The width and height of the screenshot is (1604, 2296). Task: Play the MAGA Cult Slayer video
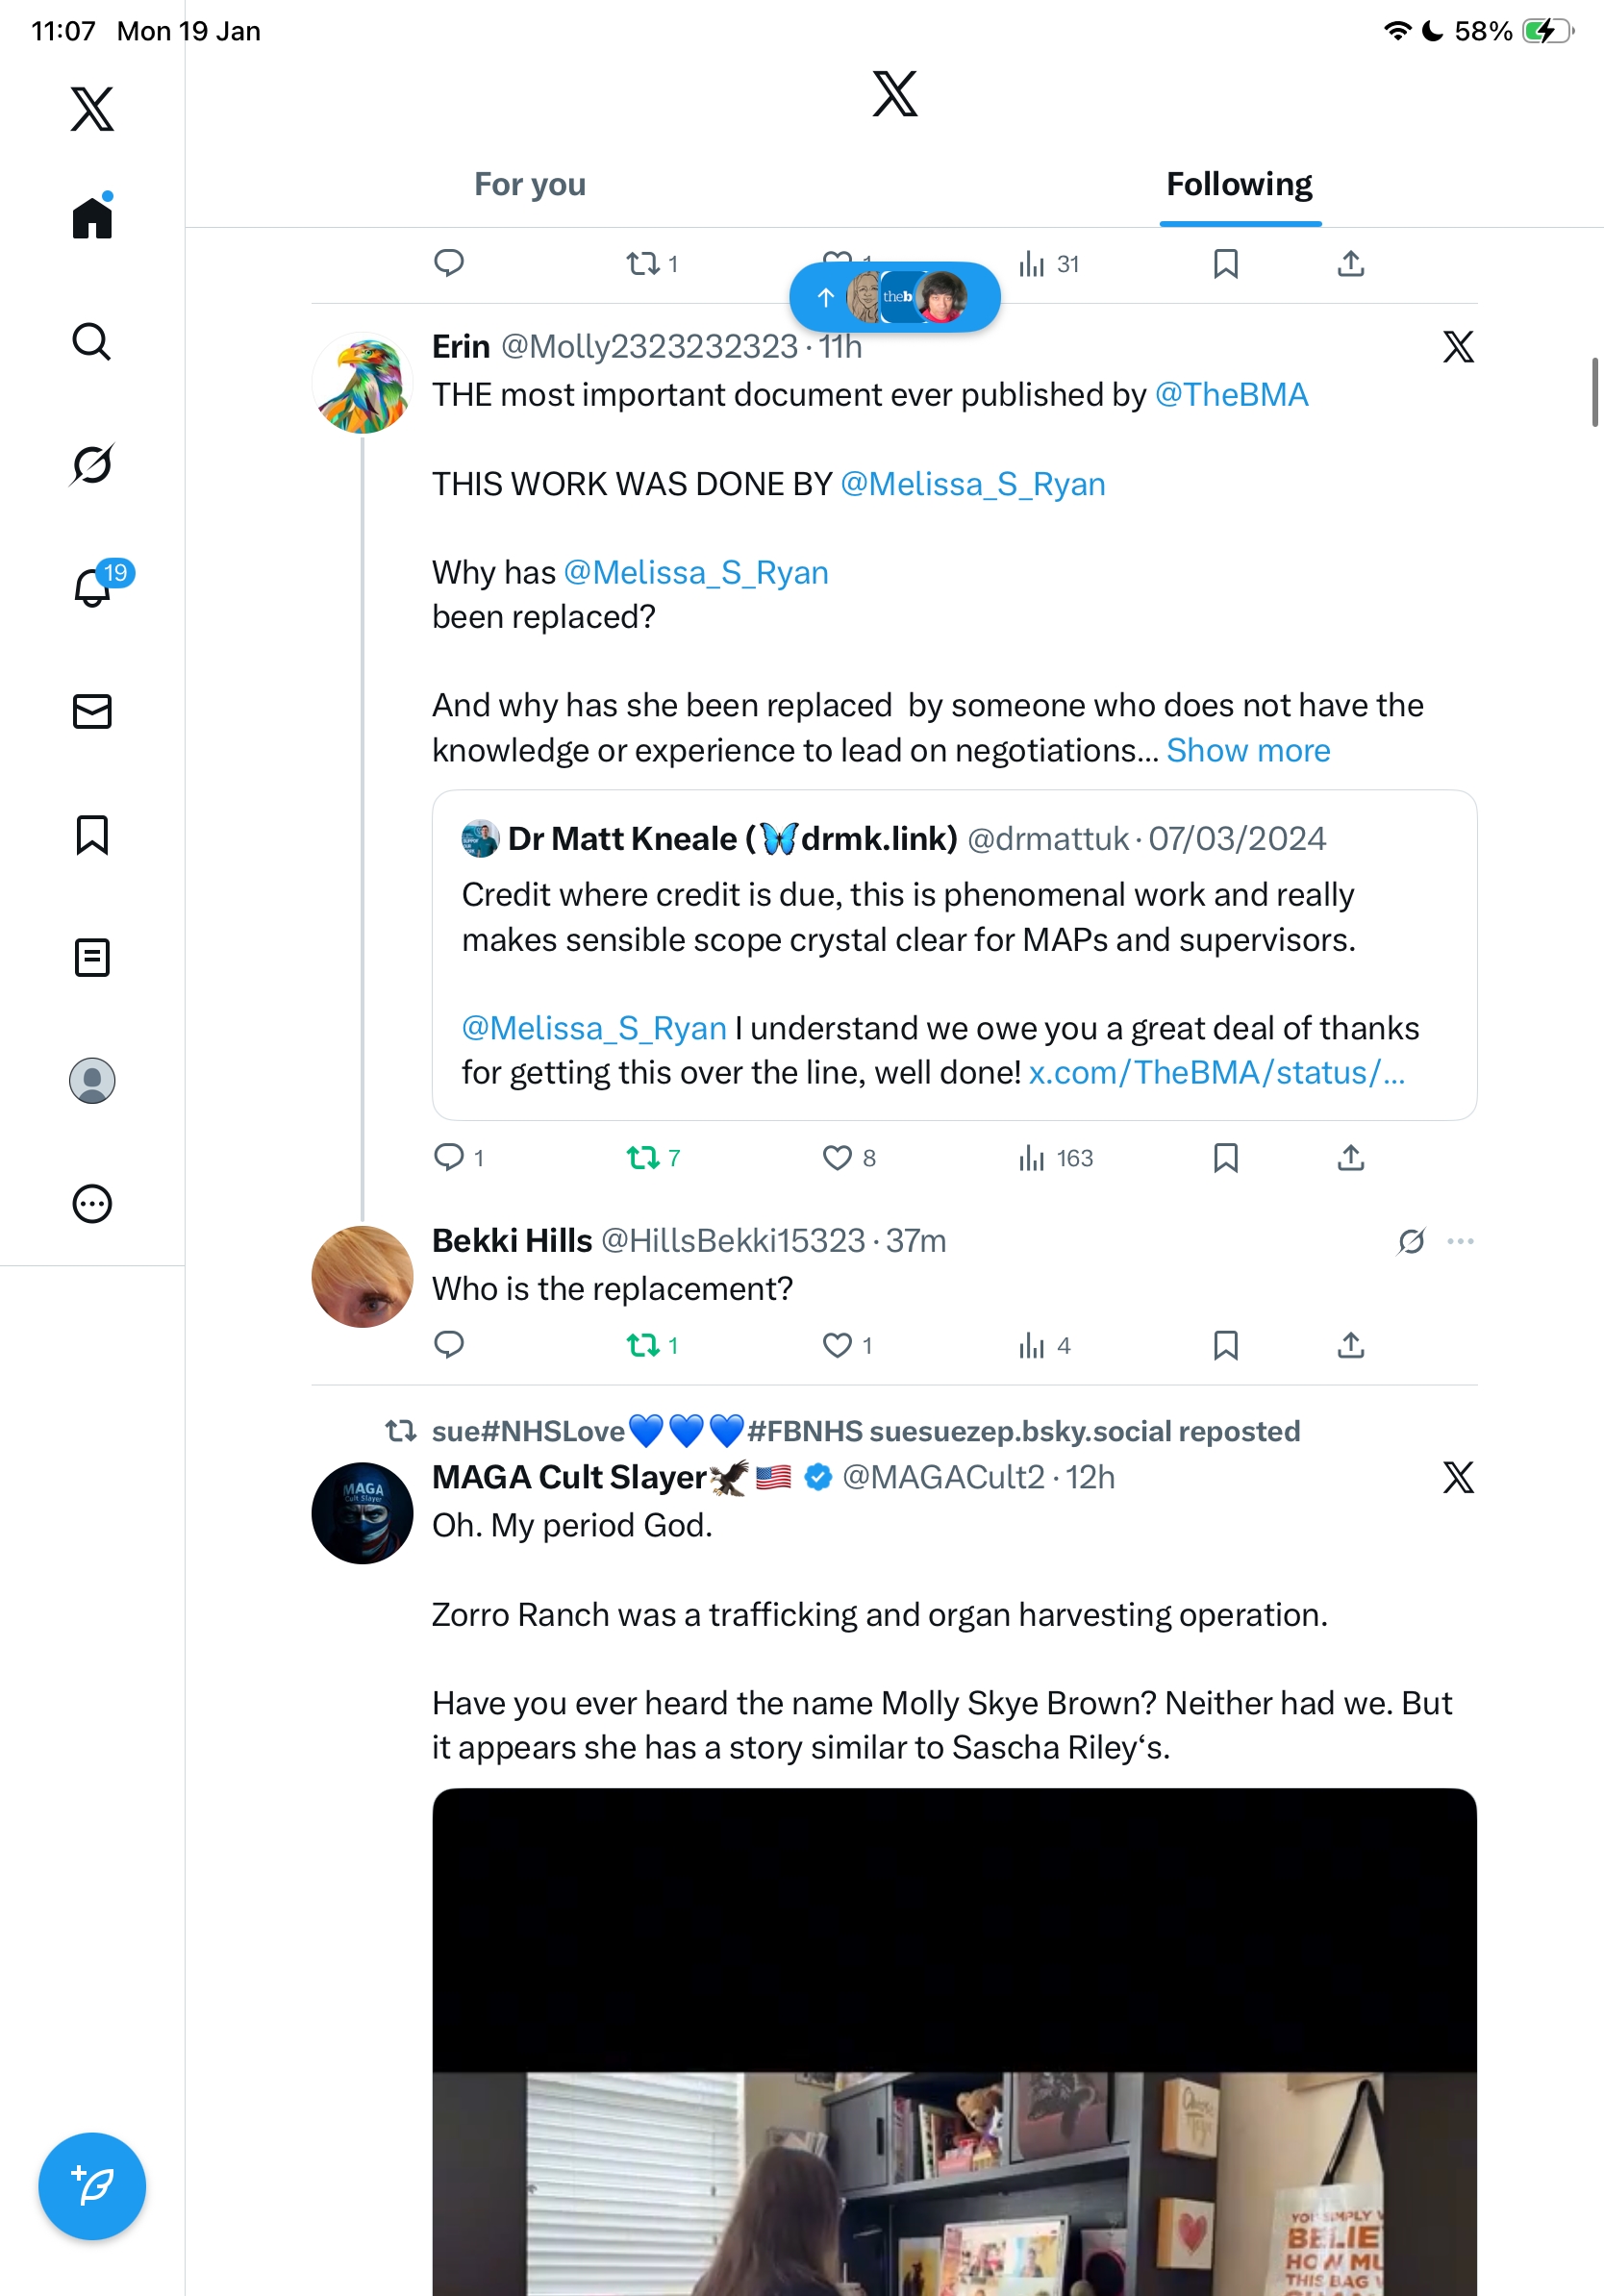[x=954, y=2040]
